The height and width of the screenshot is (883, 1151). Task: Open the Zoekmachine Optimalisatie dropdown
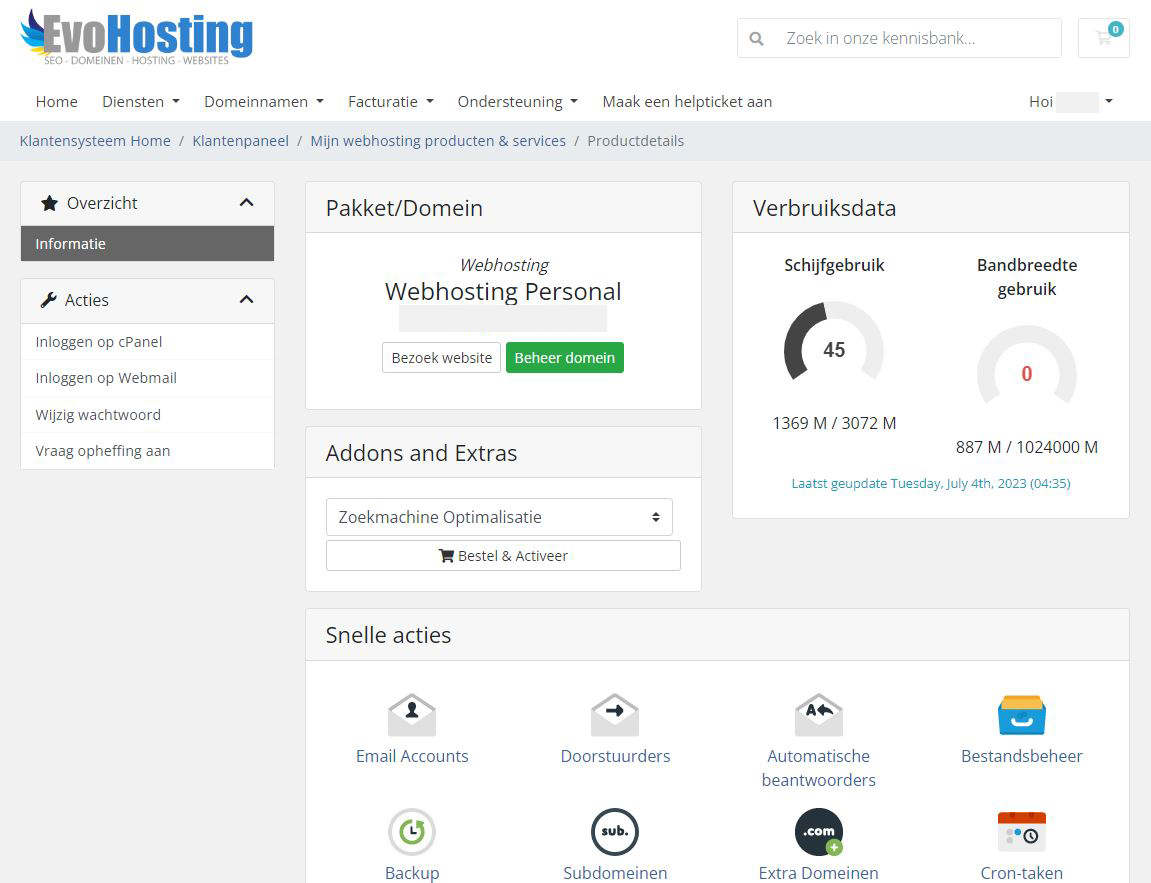[x=499, y=517]
